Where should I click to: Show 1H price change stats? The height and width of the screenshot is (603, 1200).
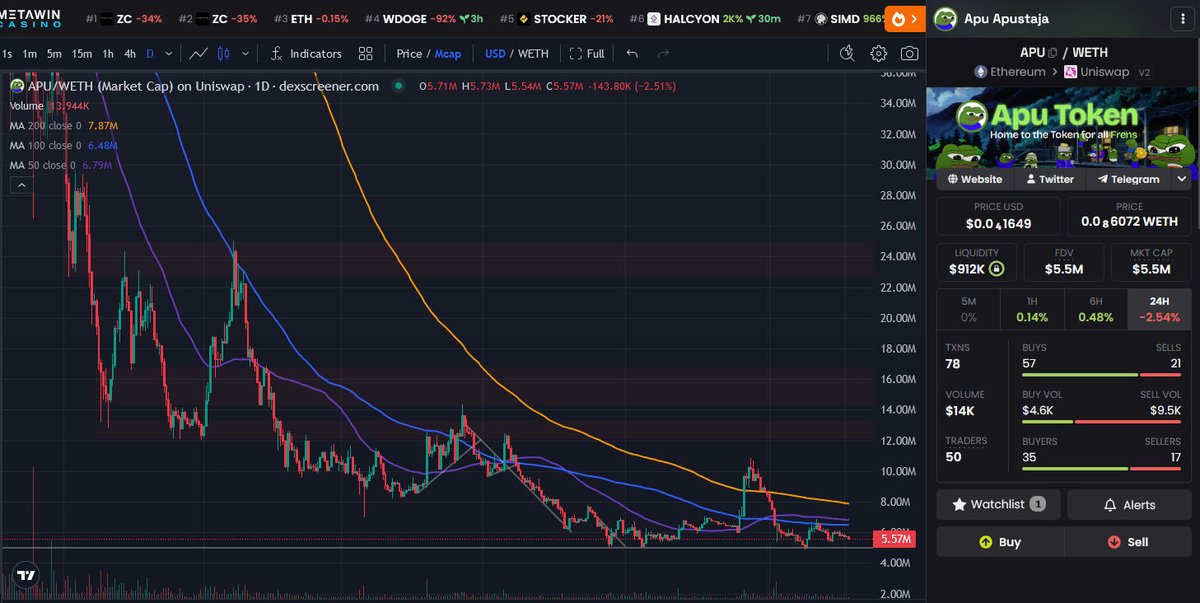pos(1032,309)
